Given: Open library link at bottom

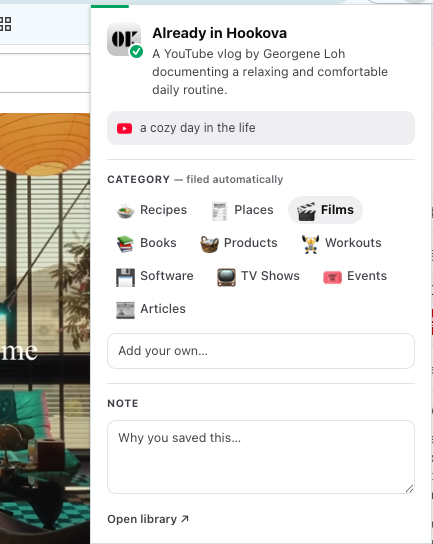Looking at the screenshot, I should point(148,519).
